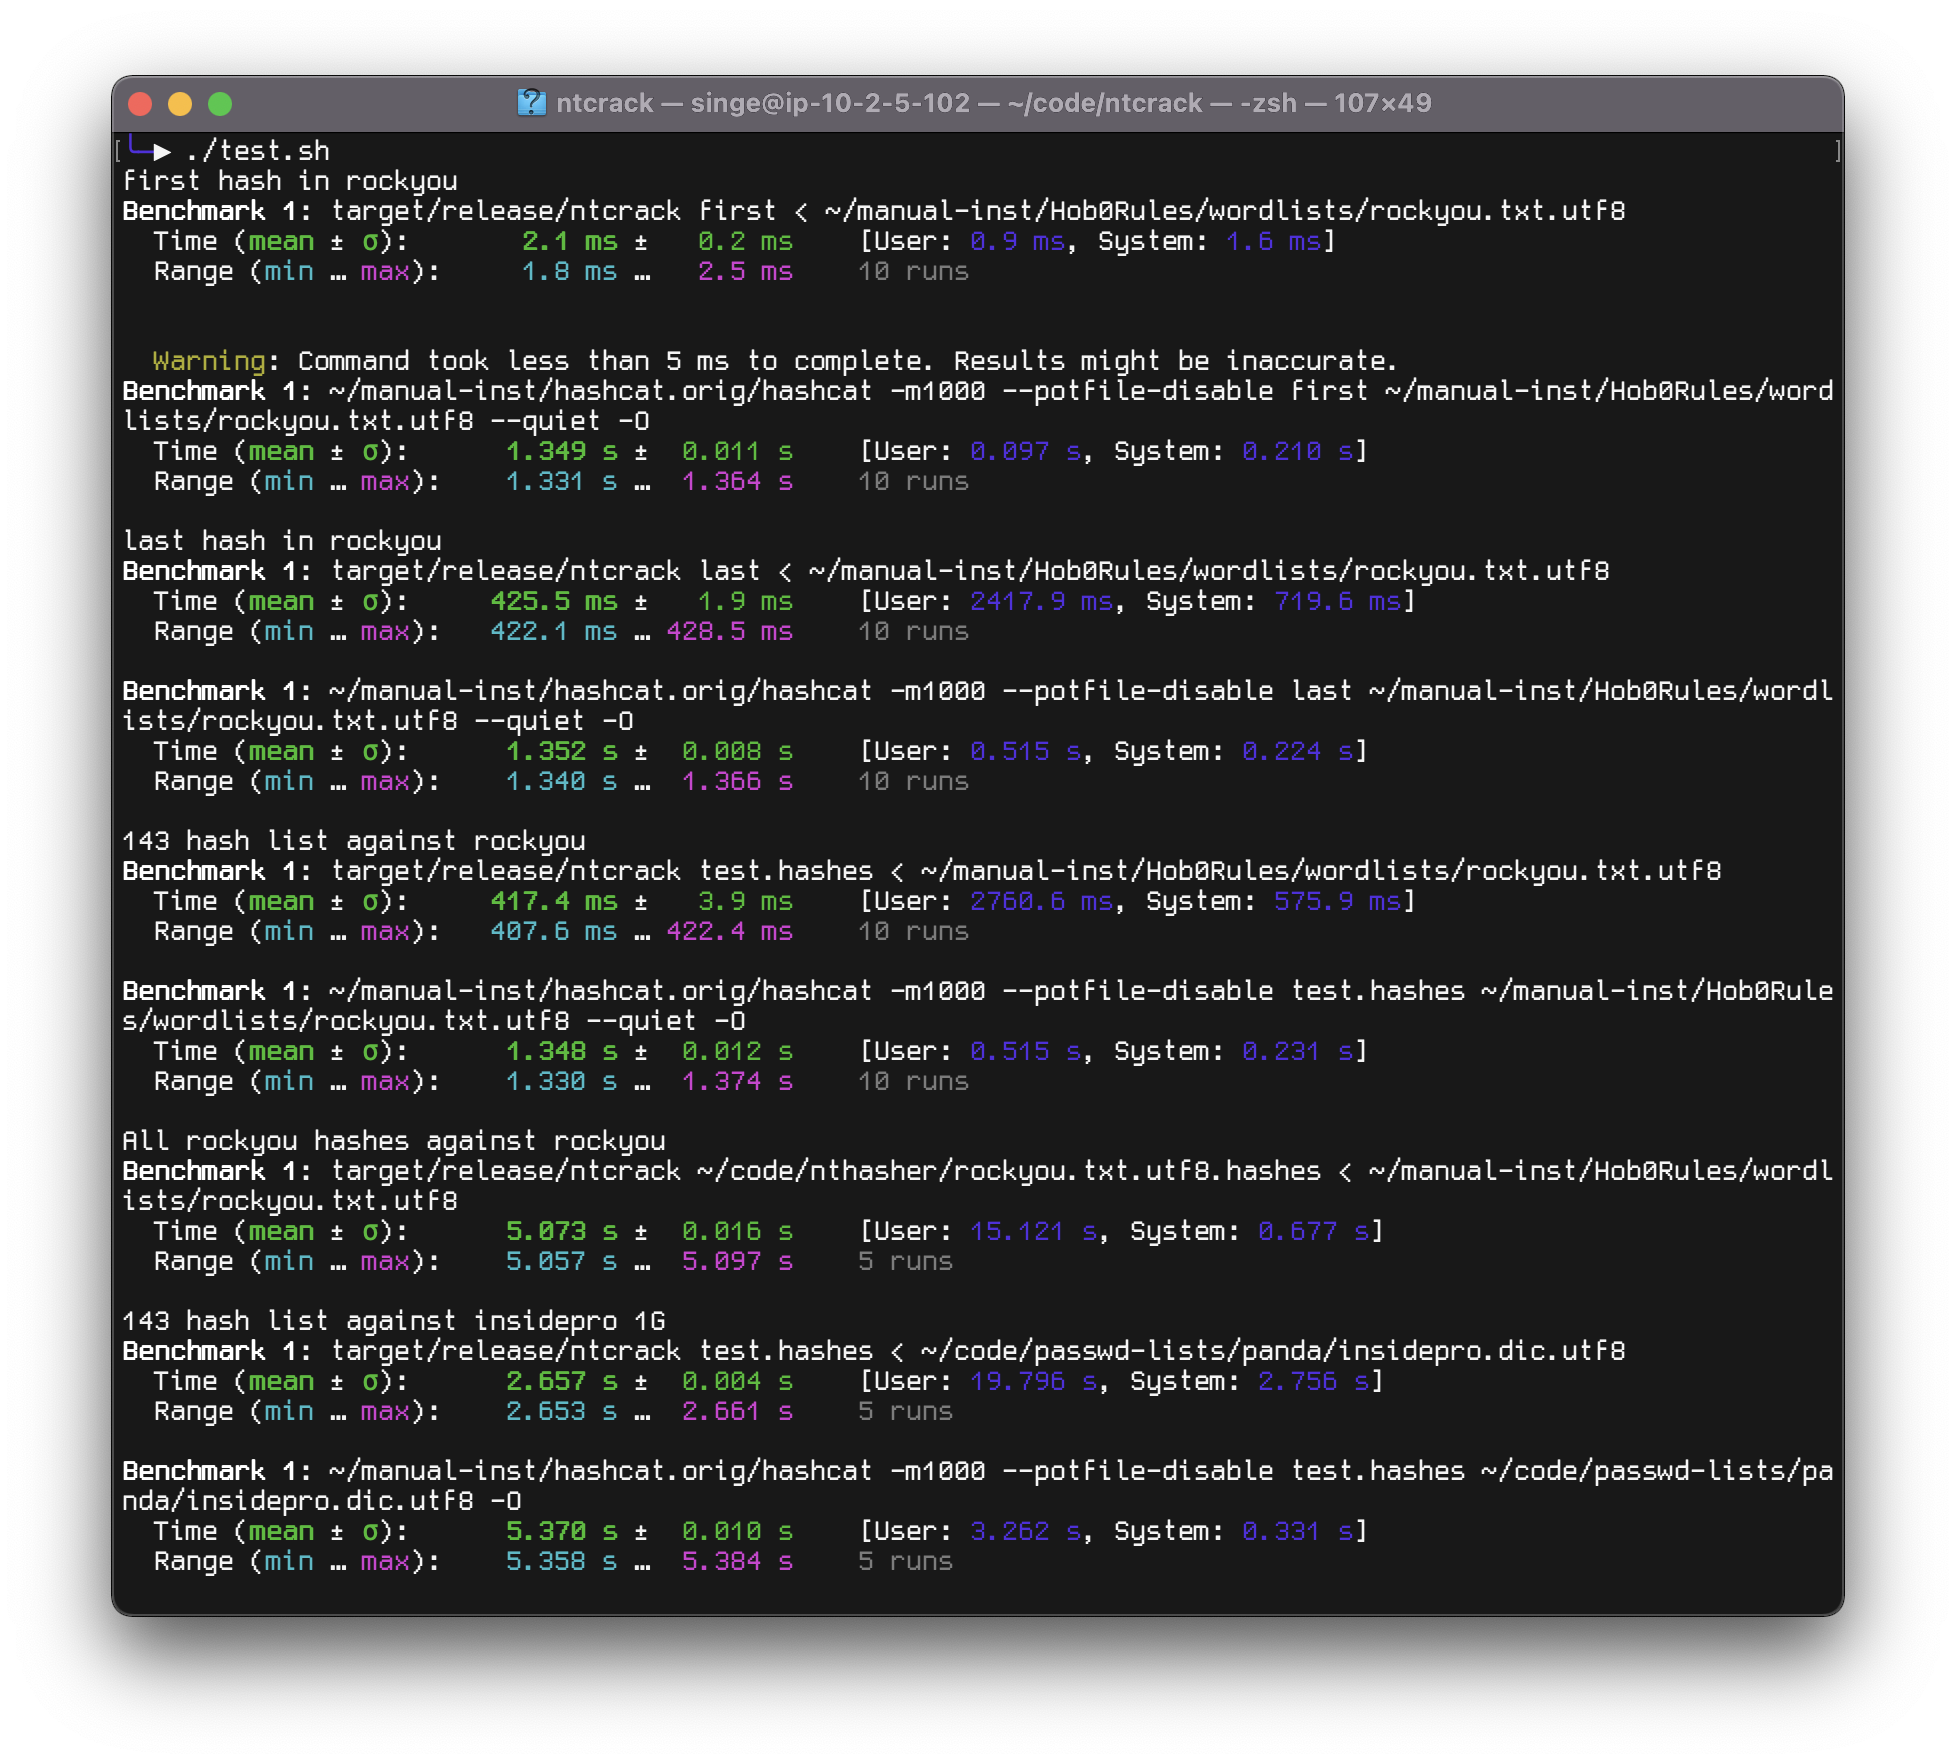
Task: Click the ./test.sh command text
Action: 257,151
